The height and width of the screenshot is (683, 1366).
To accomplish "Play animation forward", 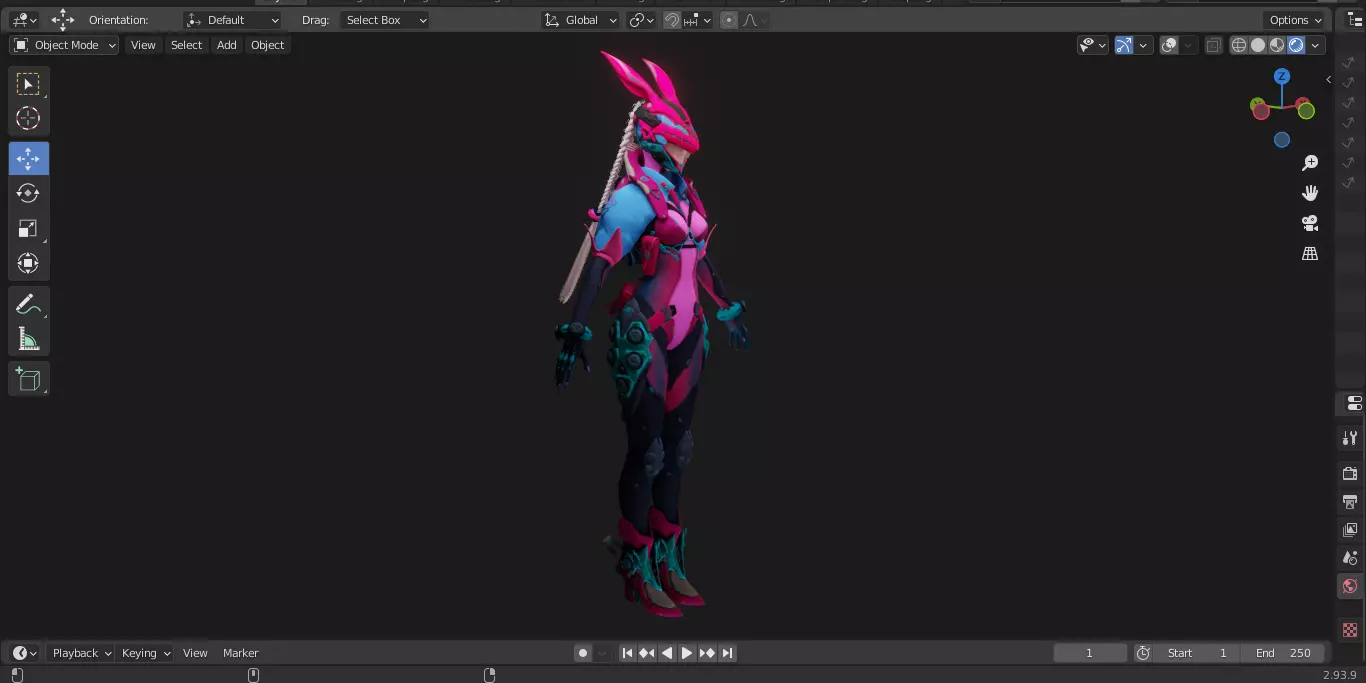I will pyautogui.click(x=687, y=653).
